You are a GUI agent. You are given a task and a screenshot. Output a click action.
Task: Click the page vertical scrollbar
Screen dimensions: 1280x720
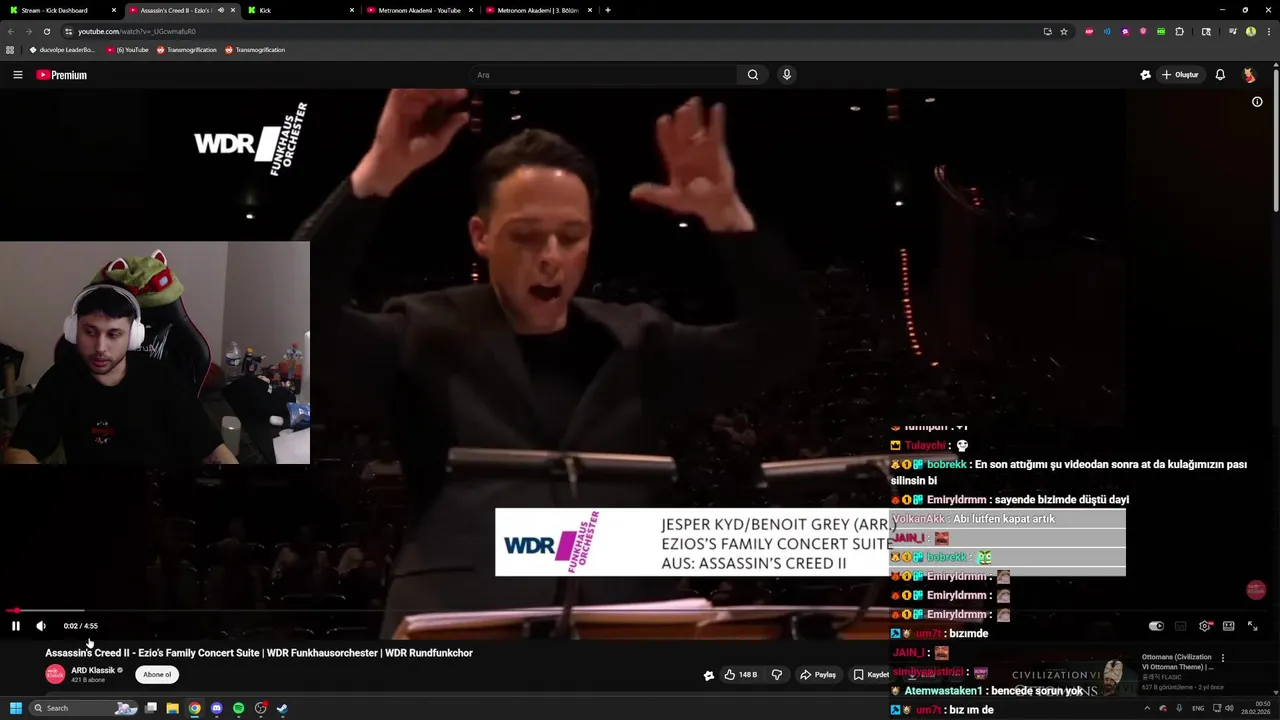coord(1276,140)
